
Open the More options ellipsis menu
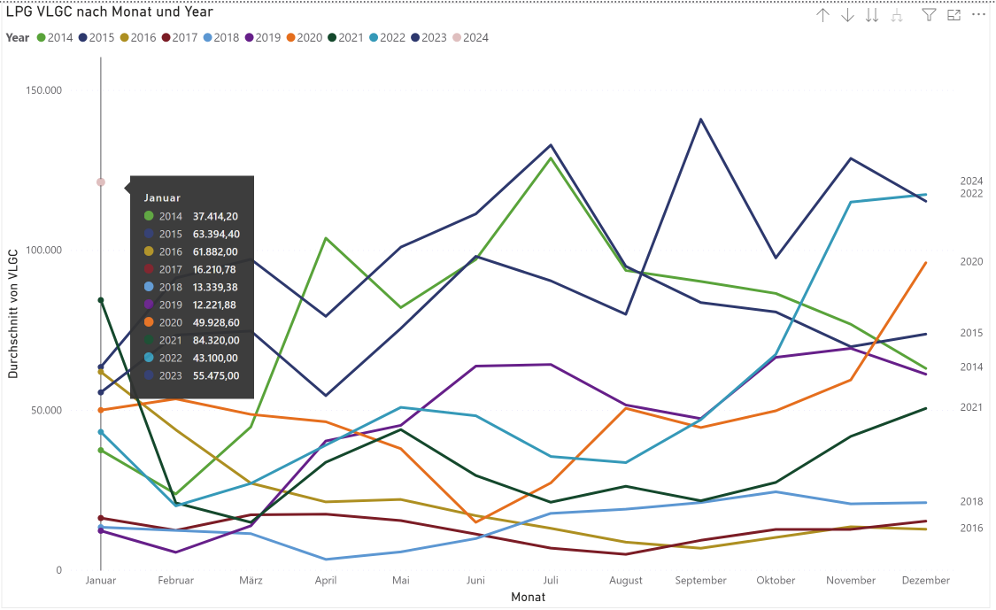click(x=978, y=15)
